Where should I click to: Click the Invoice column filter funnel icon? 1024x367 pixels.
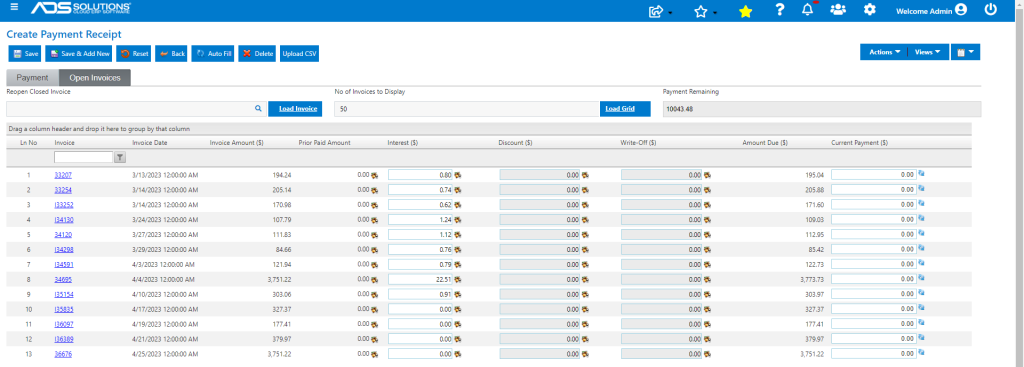point(120,157)
